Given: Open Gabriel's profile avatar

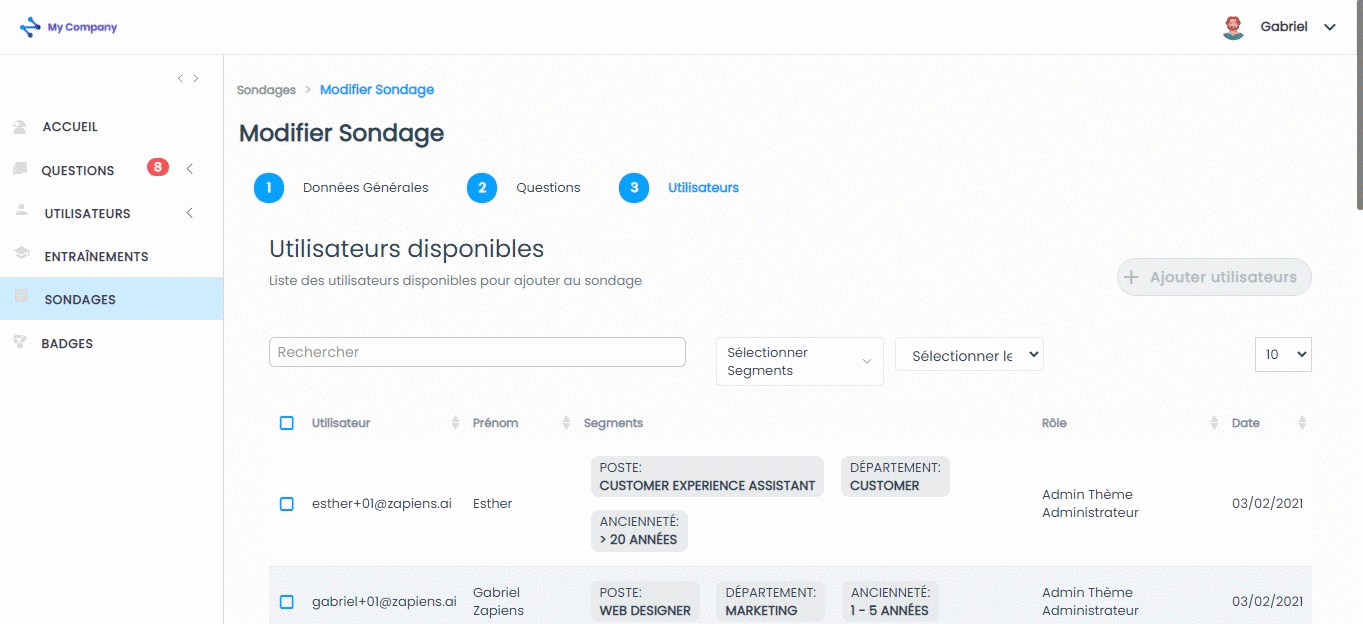Looking at the screenshot, I should pyautogui.click(x=1233, y=27).
